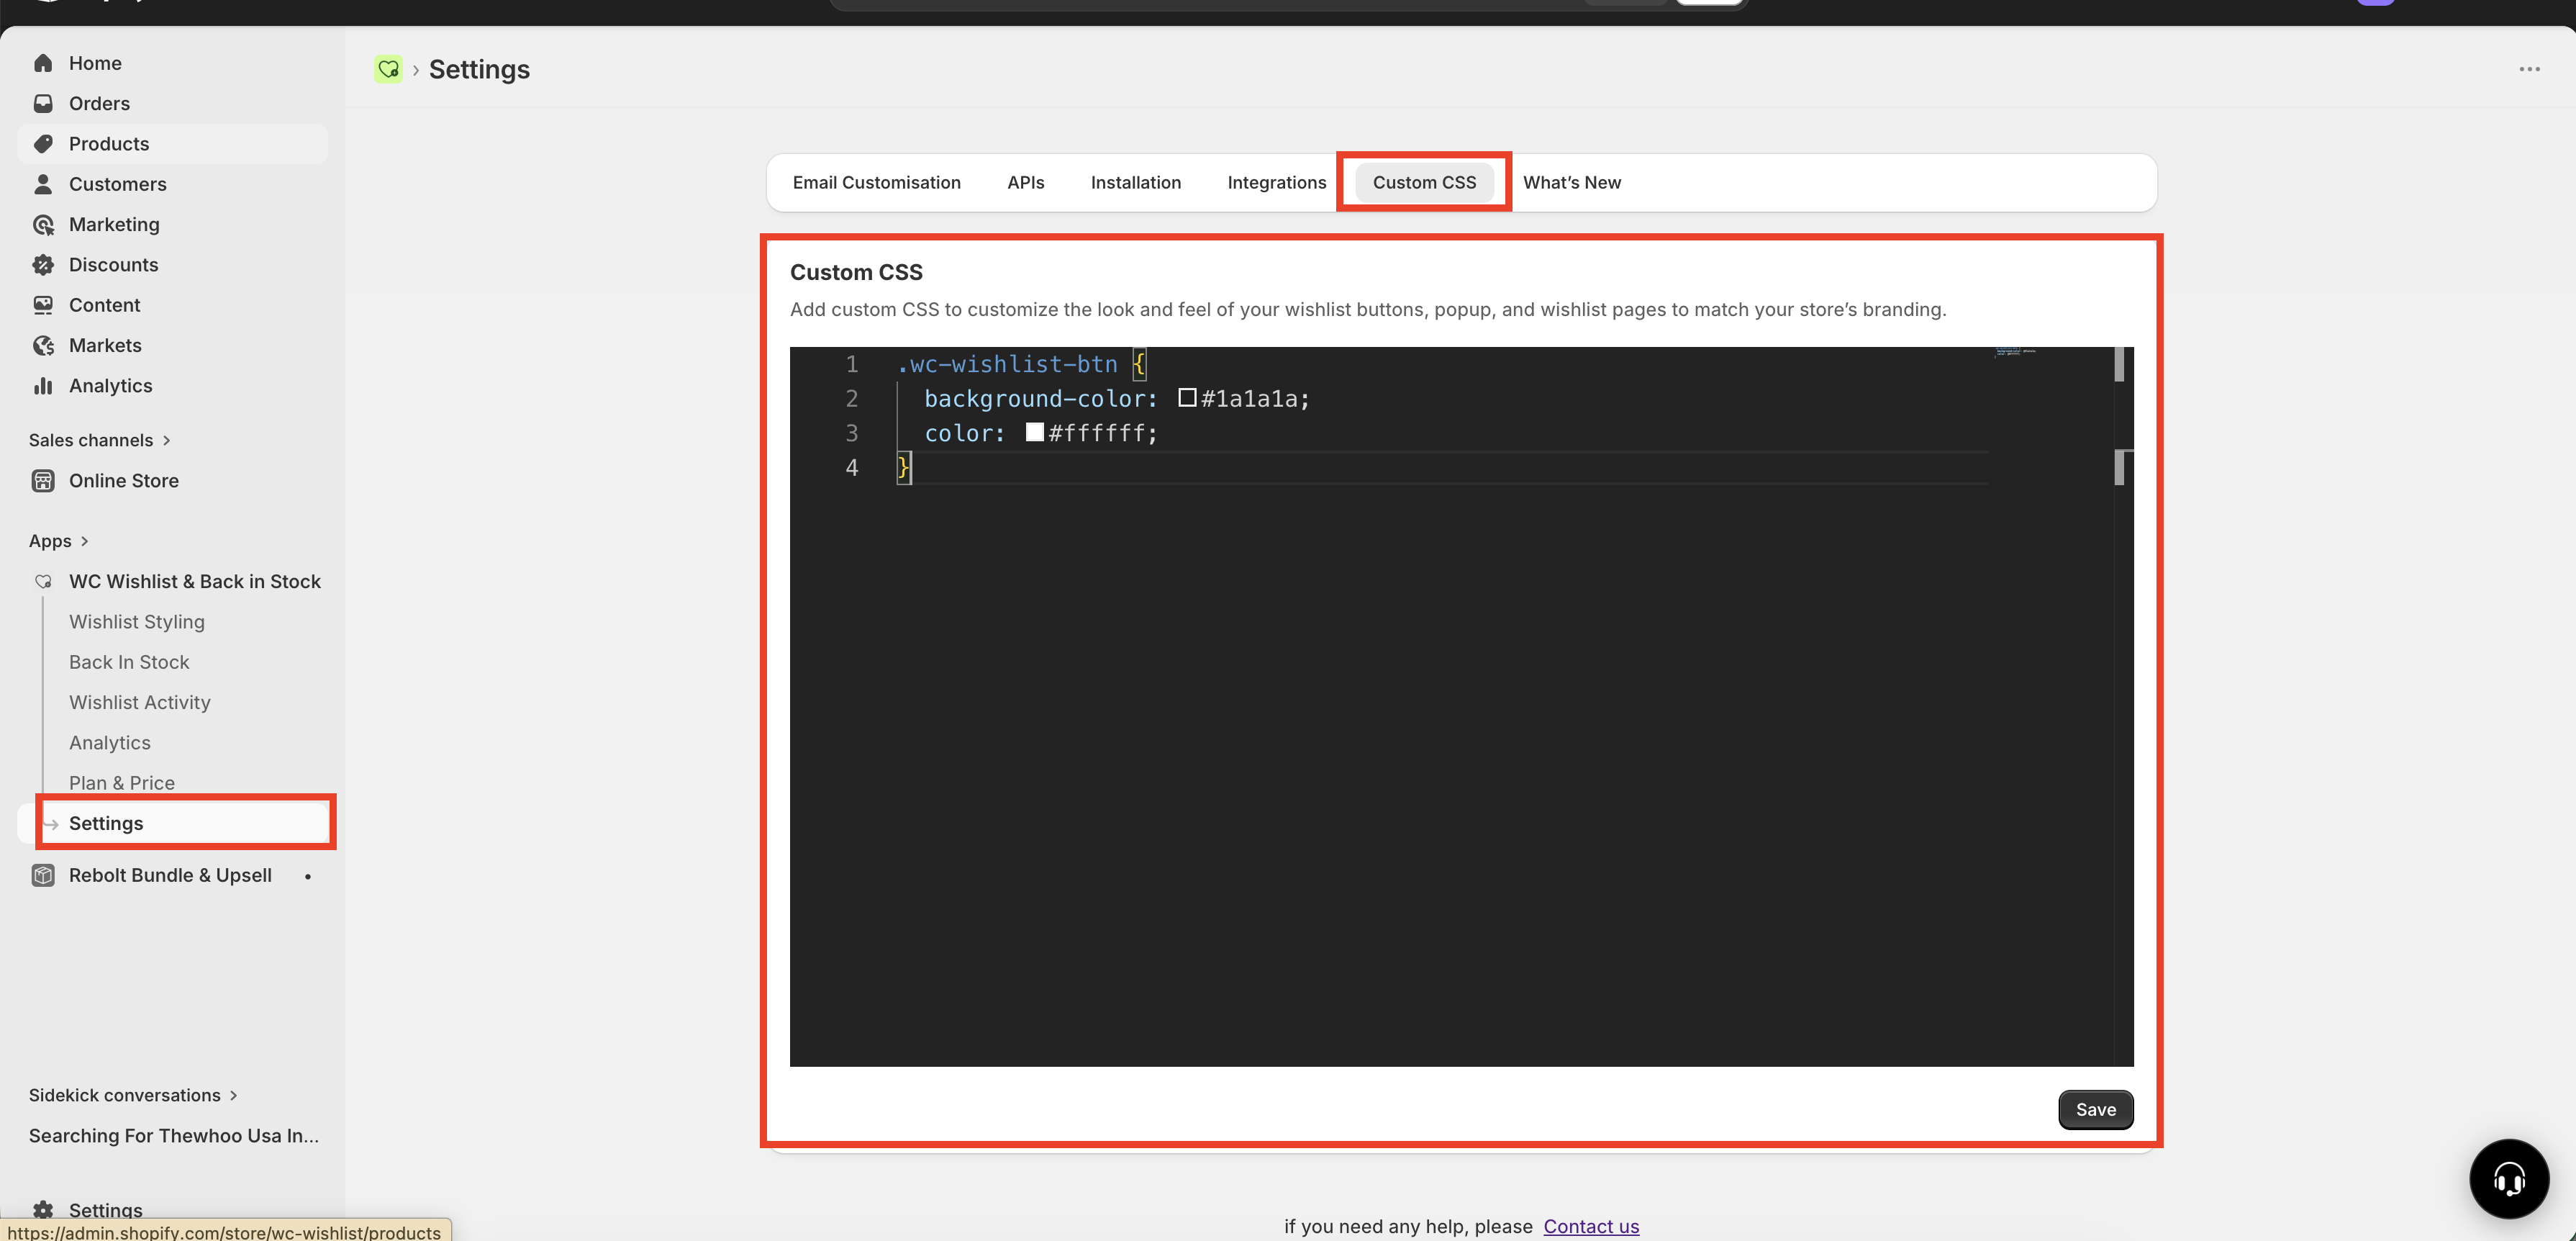This screenshot has height=1241, width=2576.
Task: Click the #1a1a1a color swatch in editor
Action: (1187, 398)
